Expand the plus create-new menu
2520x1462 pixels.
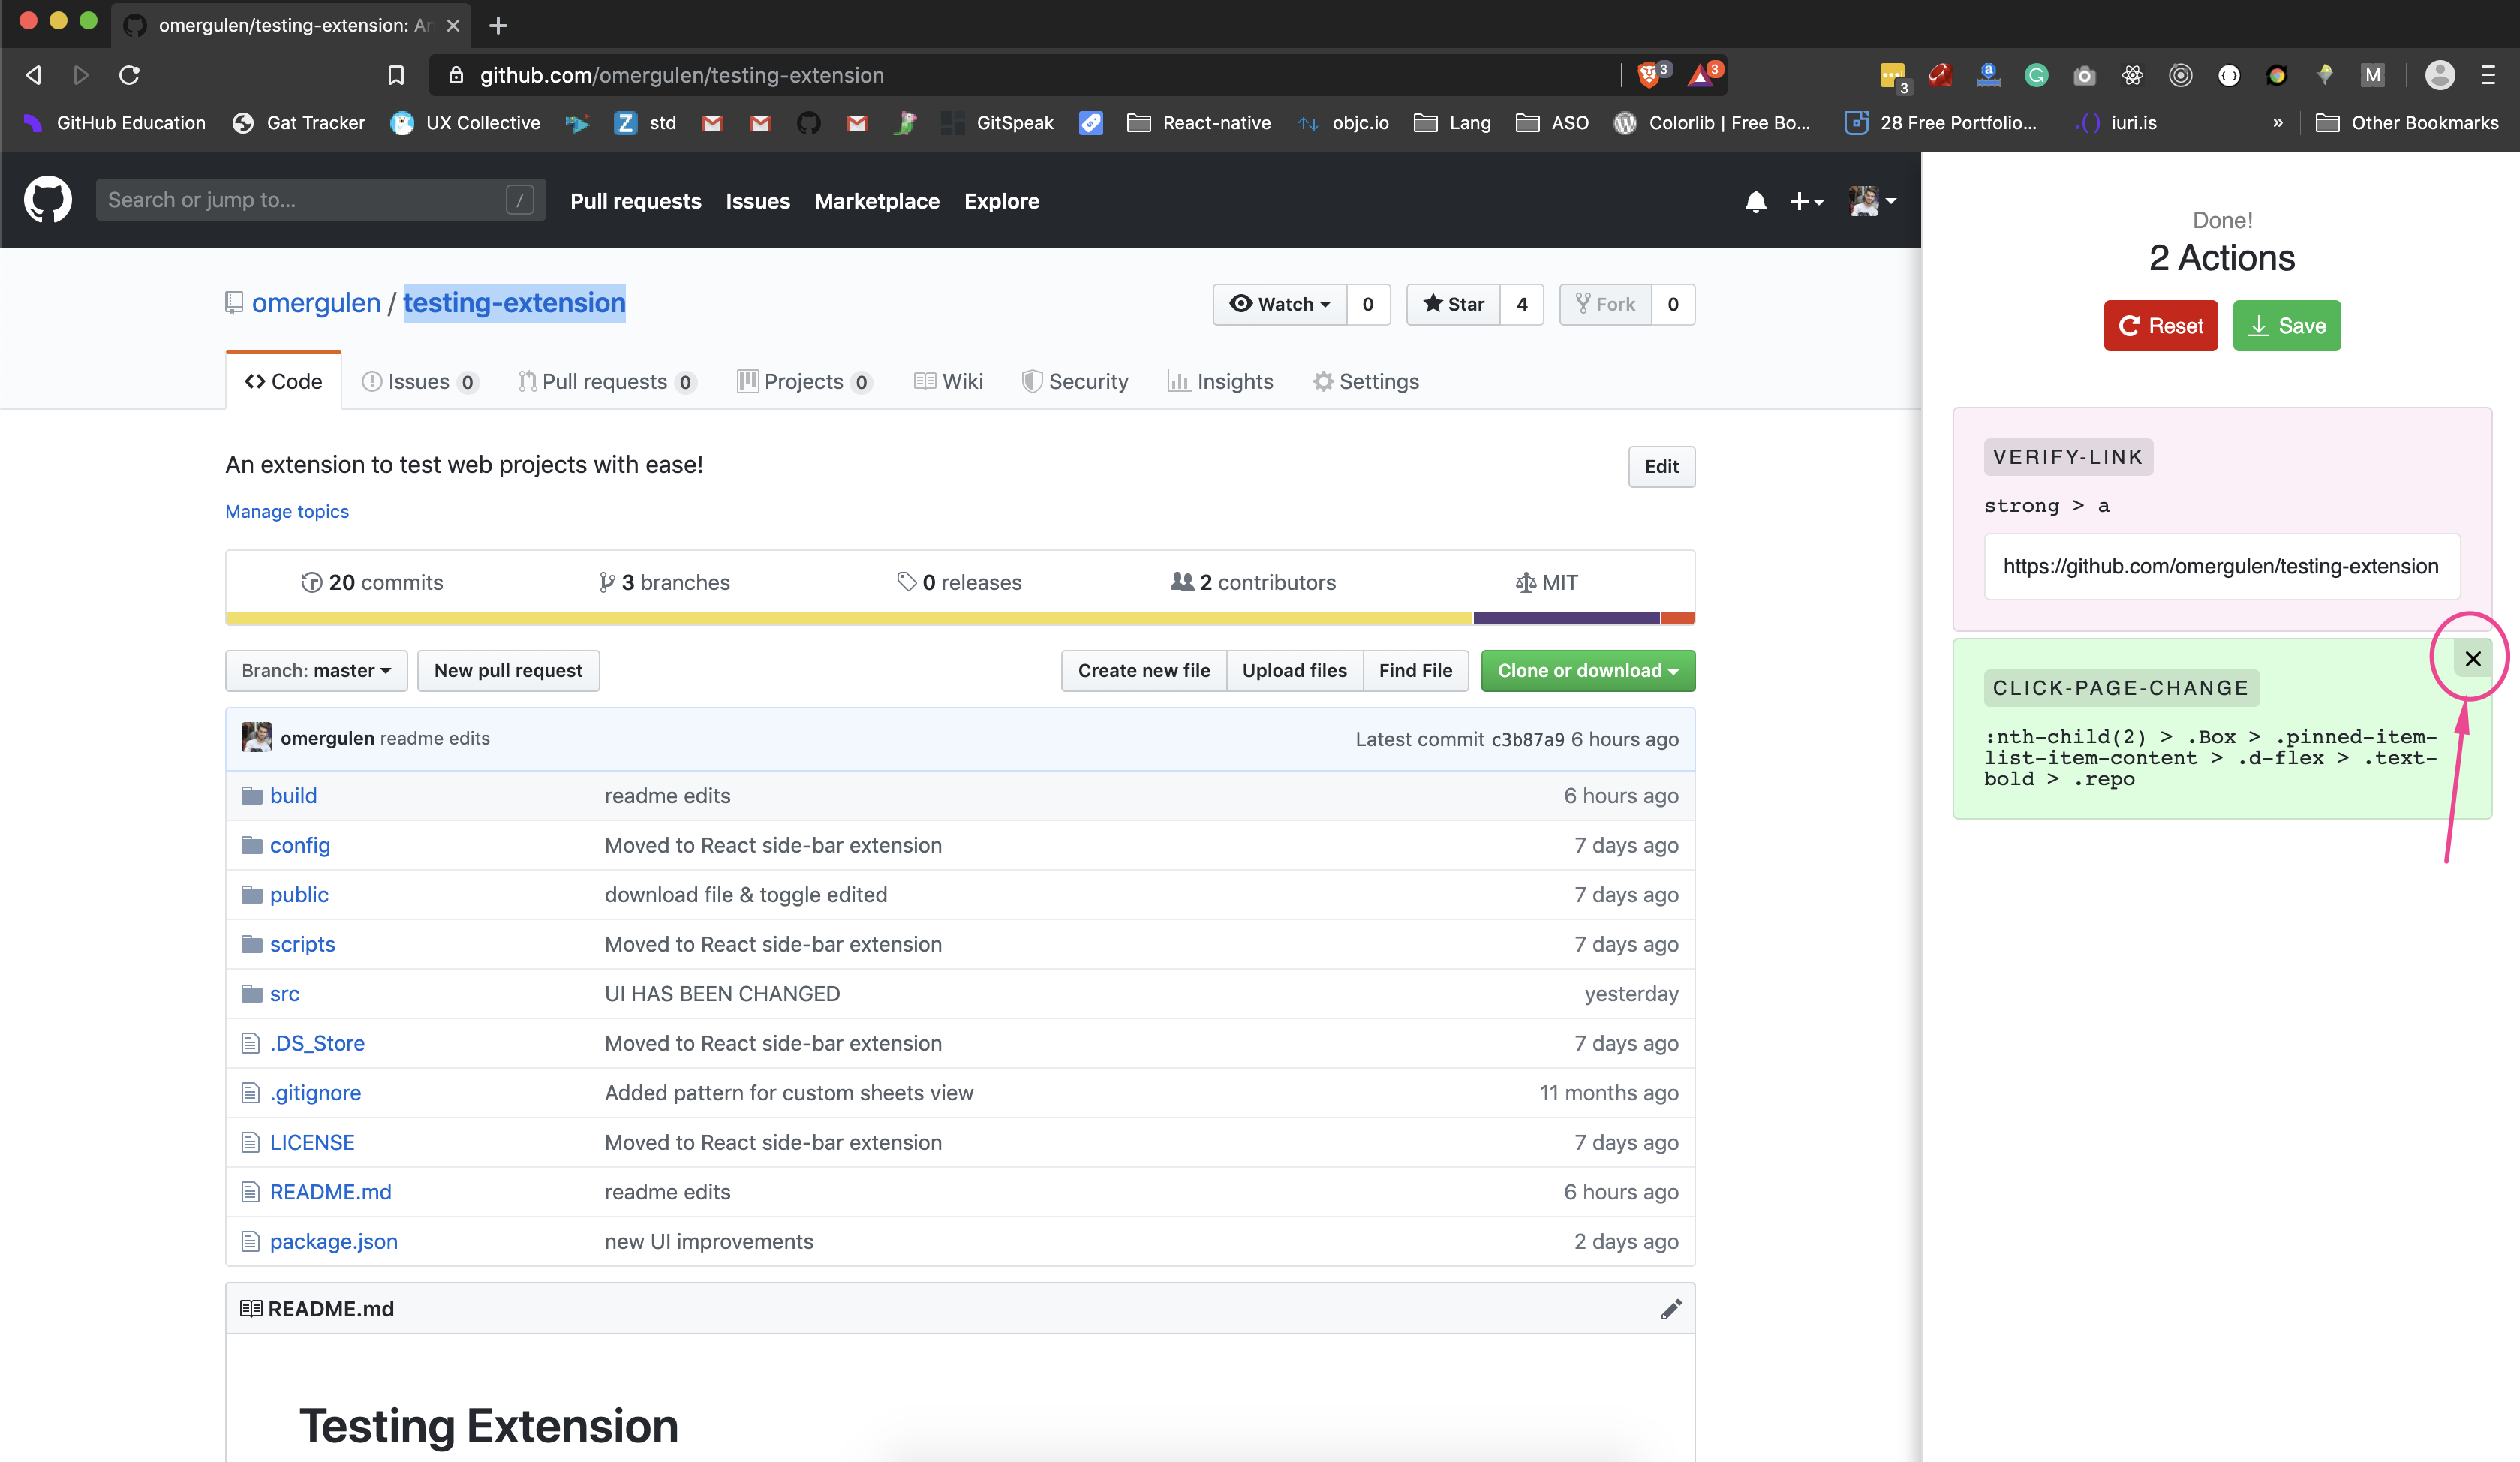(x=1806, y=201)
